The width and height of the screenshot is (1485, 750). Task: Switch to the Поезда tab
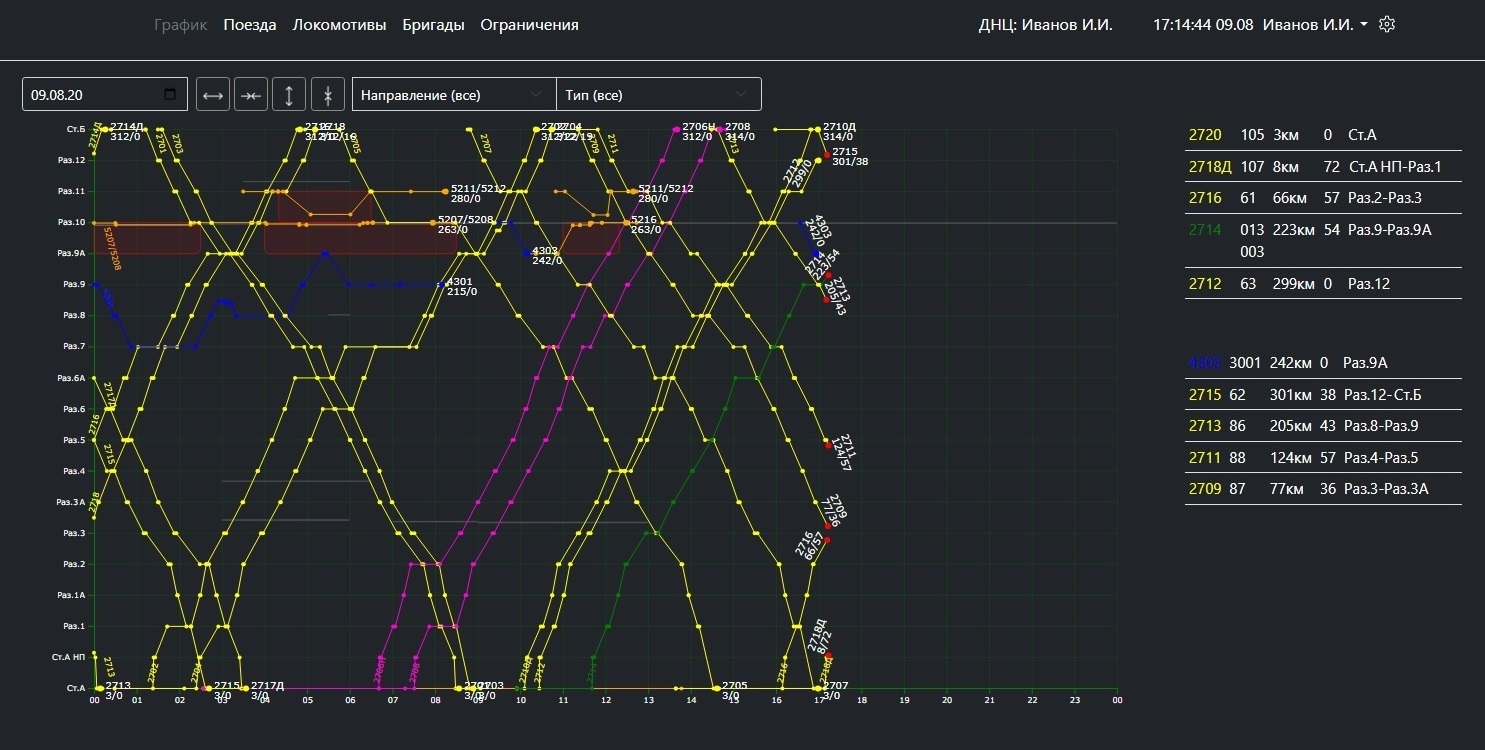[250, 24]
